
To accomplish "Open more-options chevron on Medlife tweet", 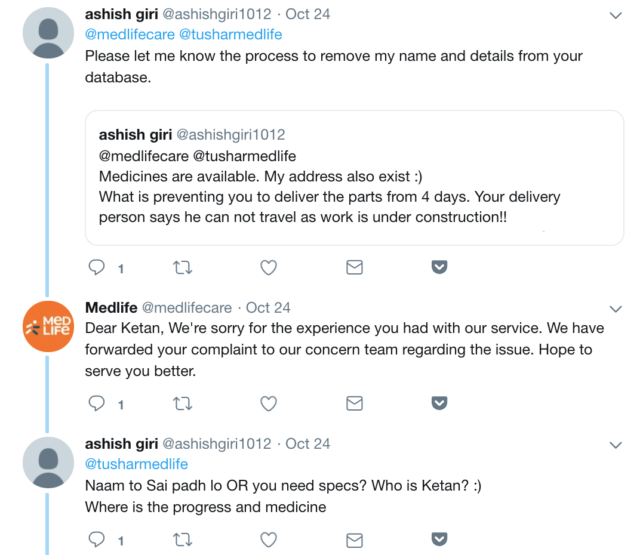I will [x=615, y=308].
